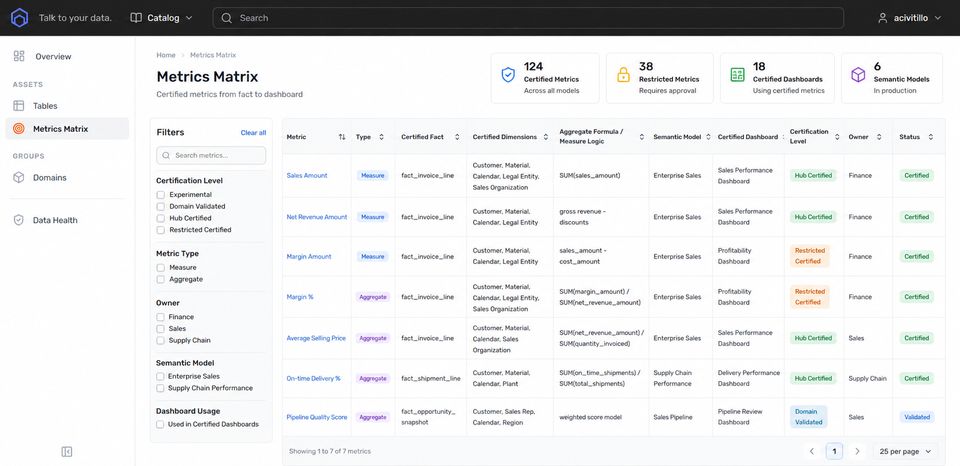This screenshot has height=466, width=960.
Task: Open the Catalog dropdown
Action: click(x=162, y=18)
